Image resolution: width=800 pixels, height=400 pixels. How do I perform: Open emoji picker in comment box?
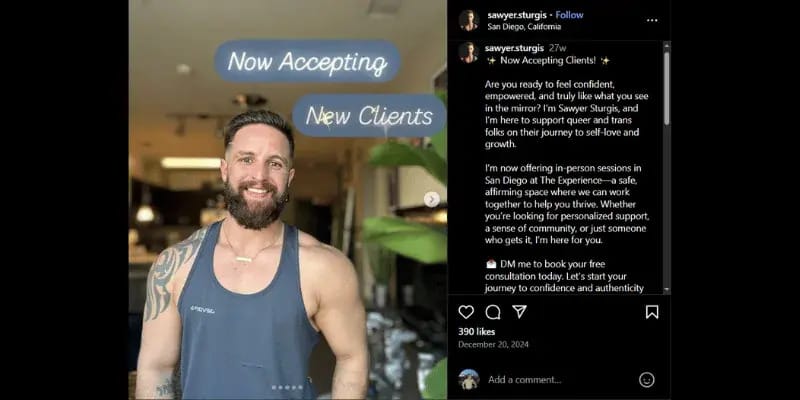coord(646,380)
